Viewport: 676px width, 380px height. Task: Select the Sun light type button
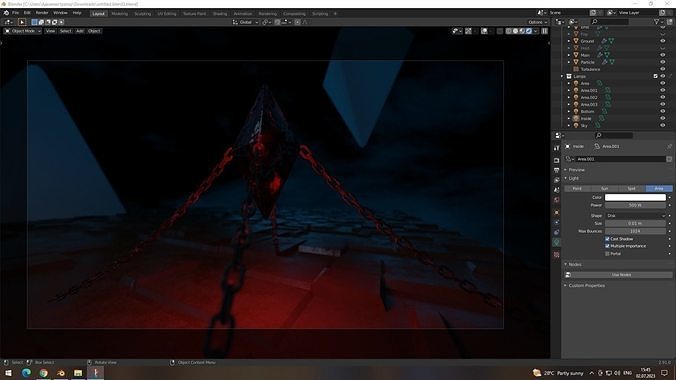tap(604, 188)
